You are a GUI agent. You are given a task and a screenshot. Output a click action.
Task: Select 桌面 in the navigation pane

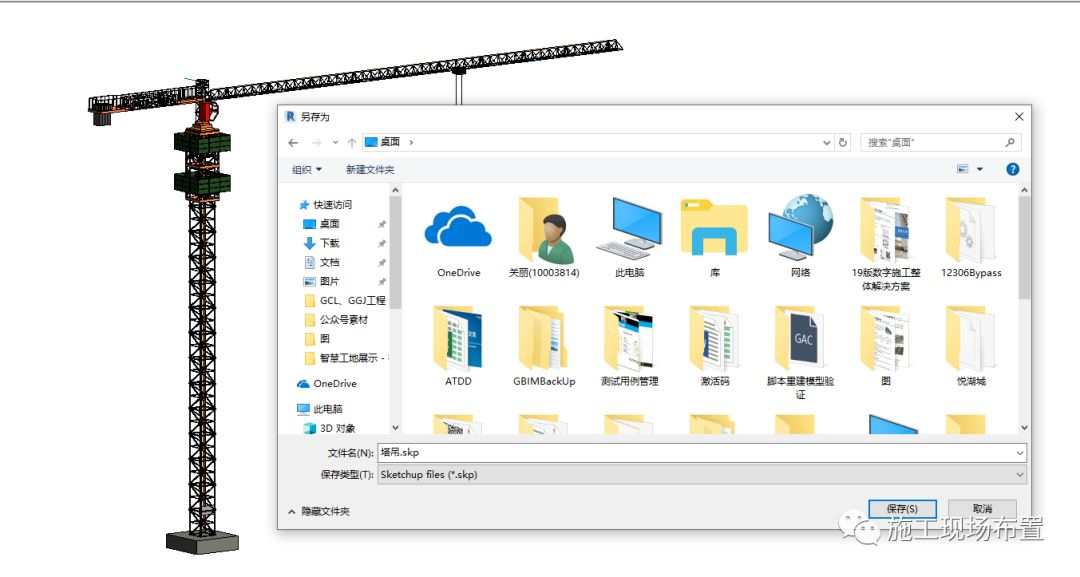[x=322, y=224]
